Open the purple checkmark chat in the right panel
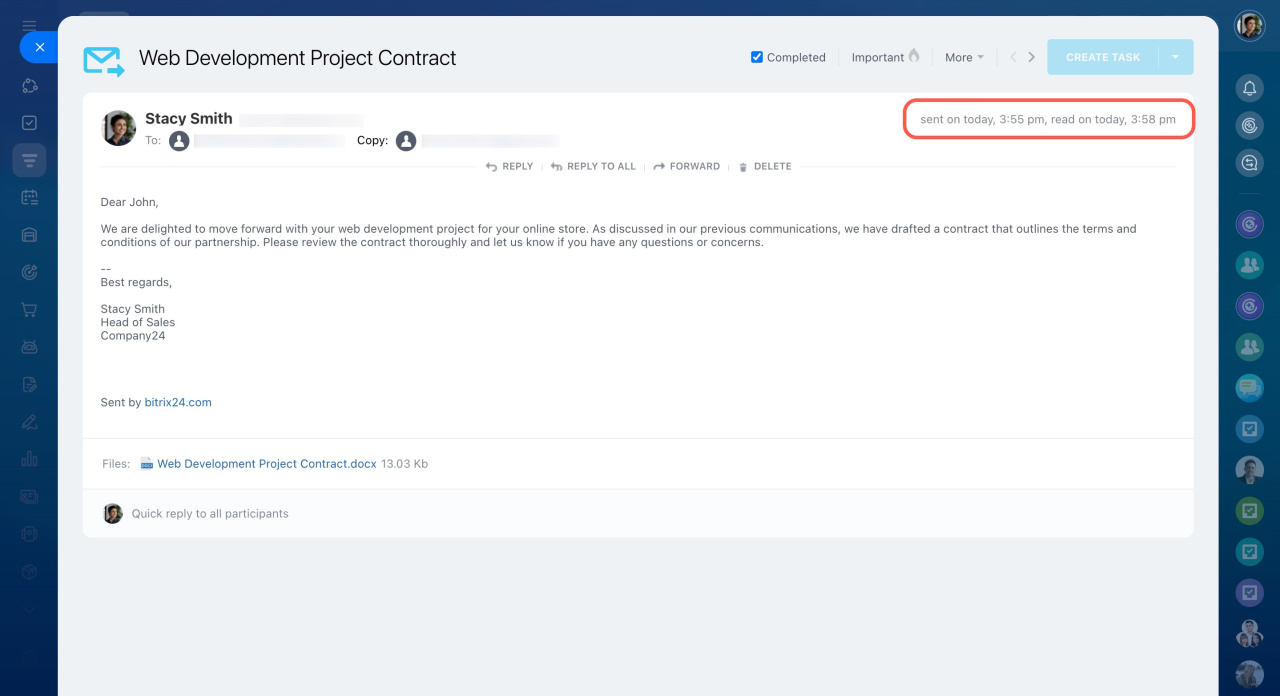Image resolution: width=1280 pixels, height=696 pixels. pos(1249,593)
